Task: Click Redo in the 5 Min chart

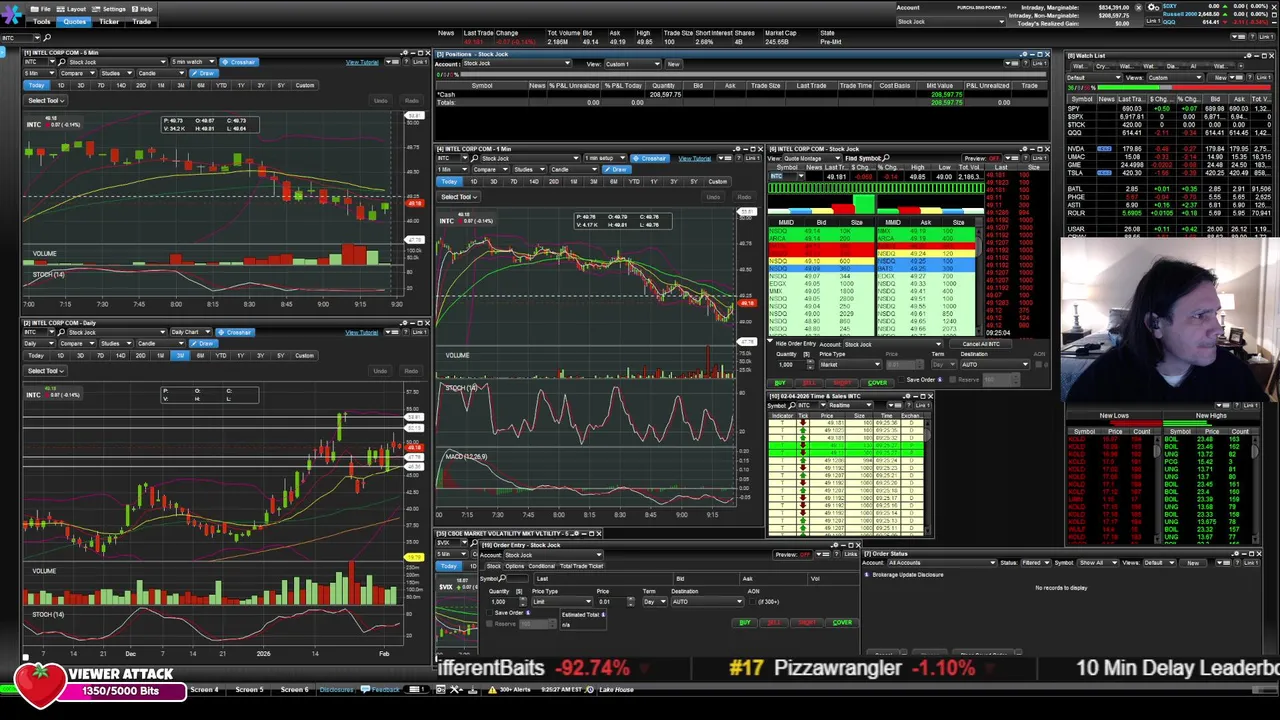Action: click(x=411, y=101)
